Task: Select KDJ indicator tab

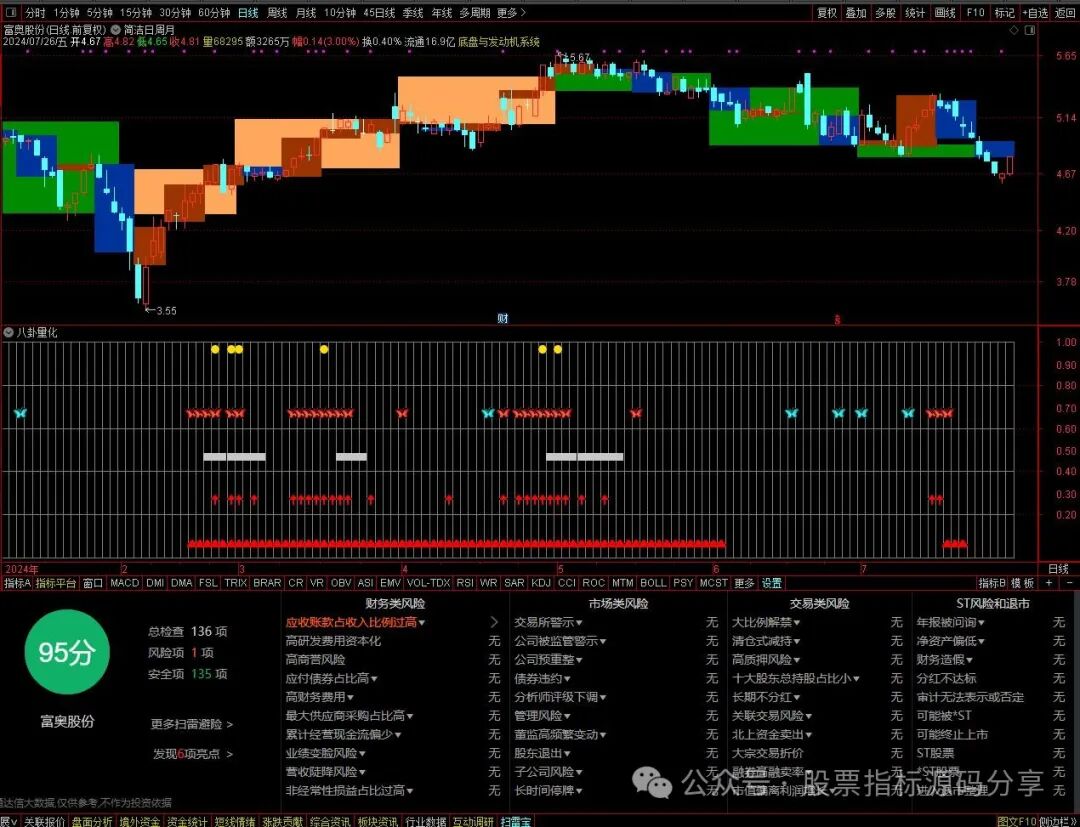Action: (541, 583)
